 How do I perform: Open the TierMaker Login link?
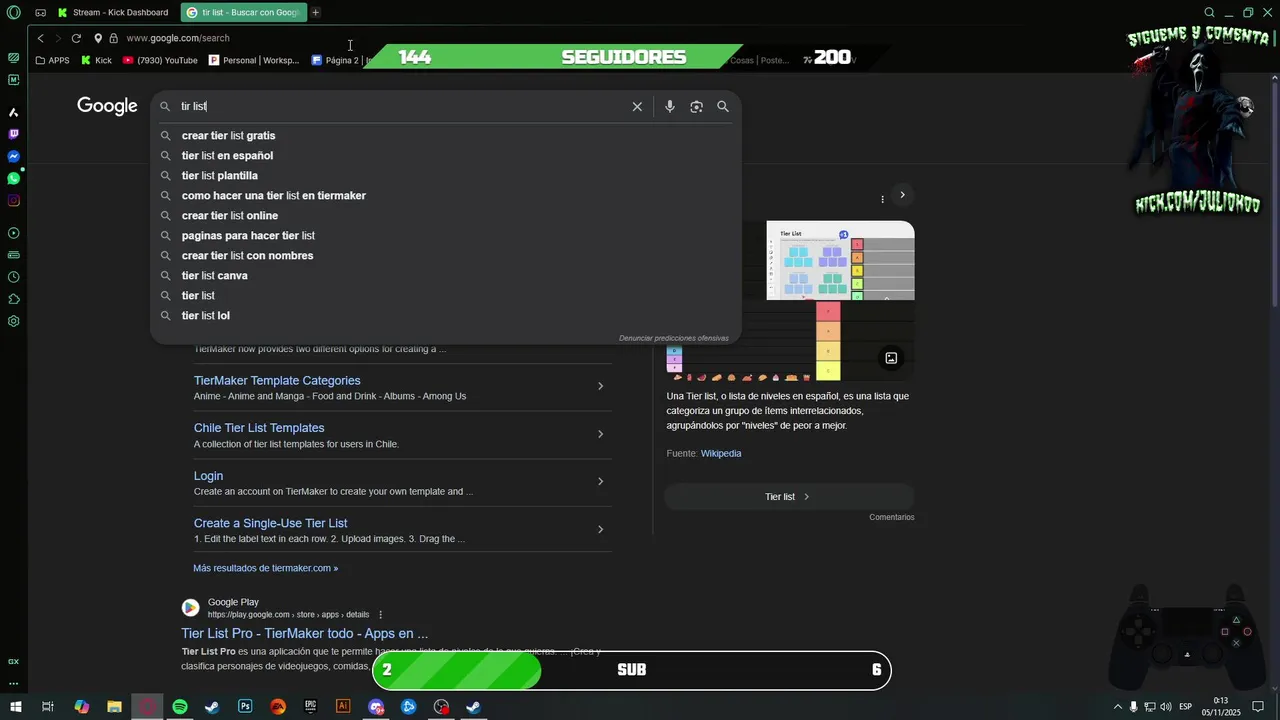click(208, 476)
